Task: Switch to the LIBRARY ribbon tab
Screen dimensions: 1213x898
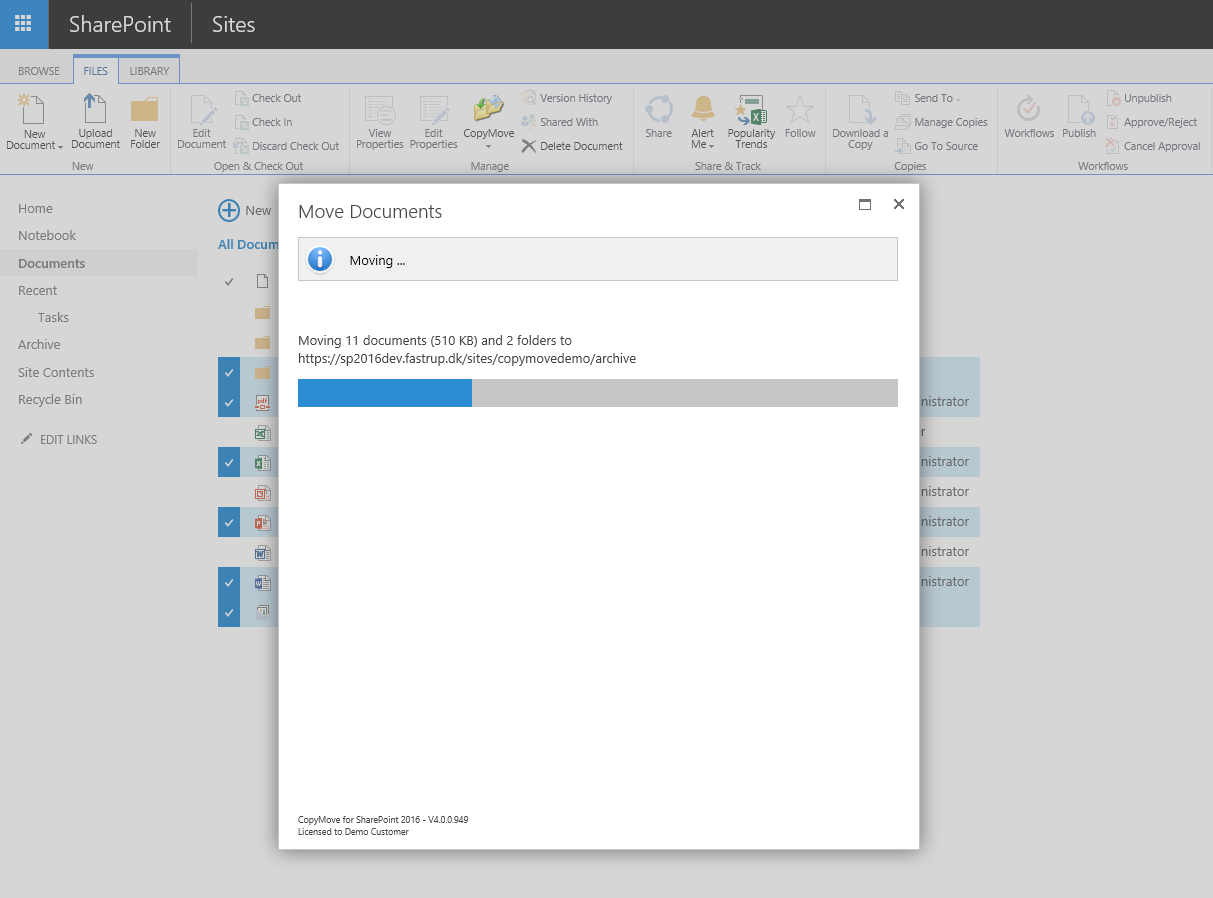Action: [x=149, y=71]
